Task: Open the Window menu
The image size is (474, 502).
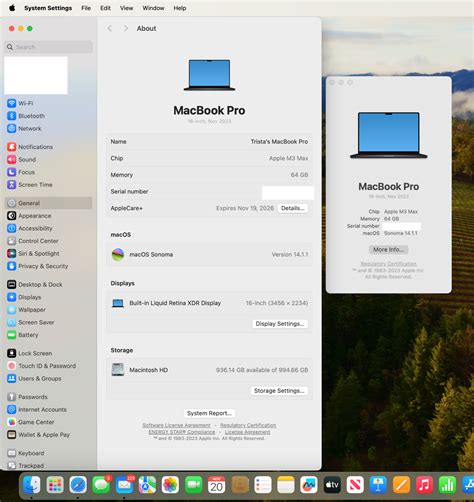Action: (153, 8)
